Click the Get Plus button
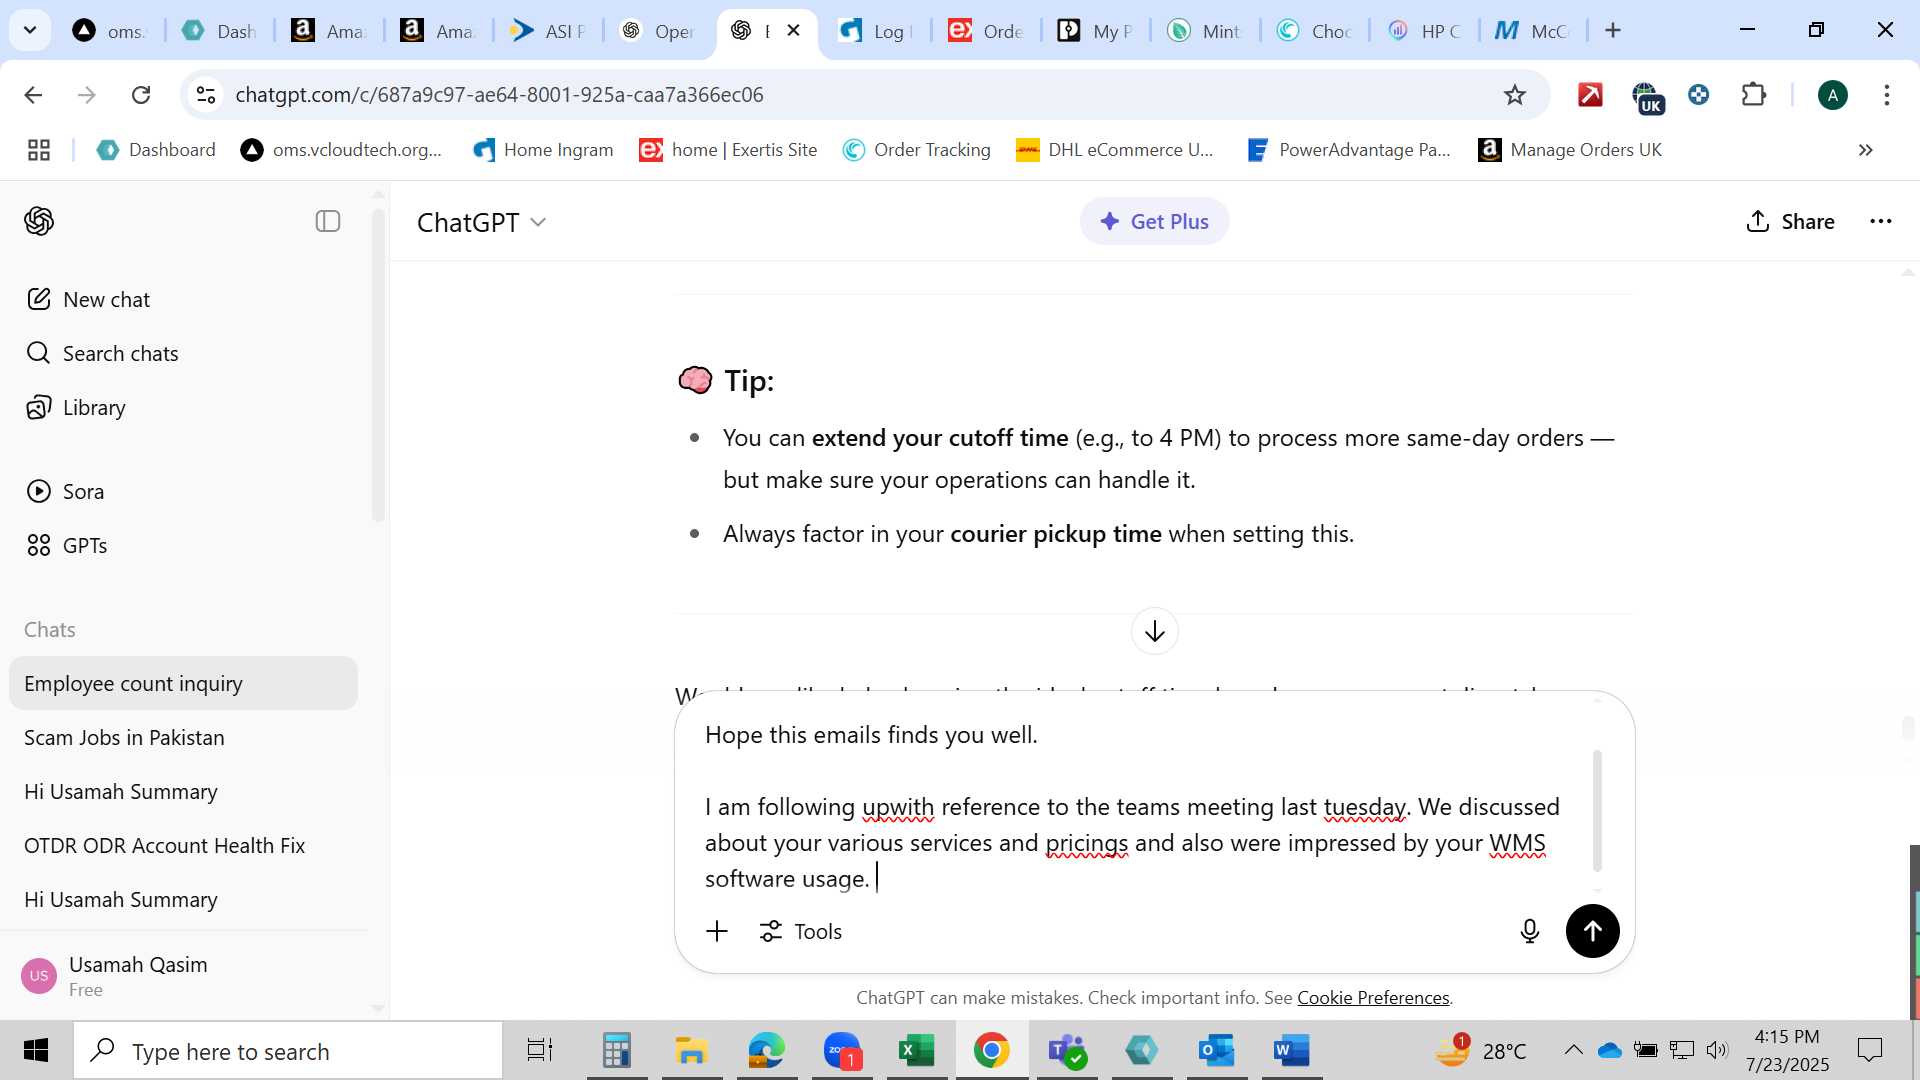 pos(1154,221)
